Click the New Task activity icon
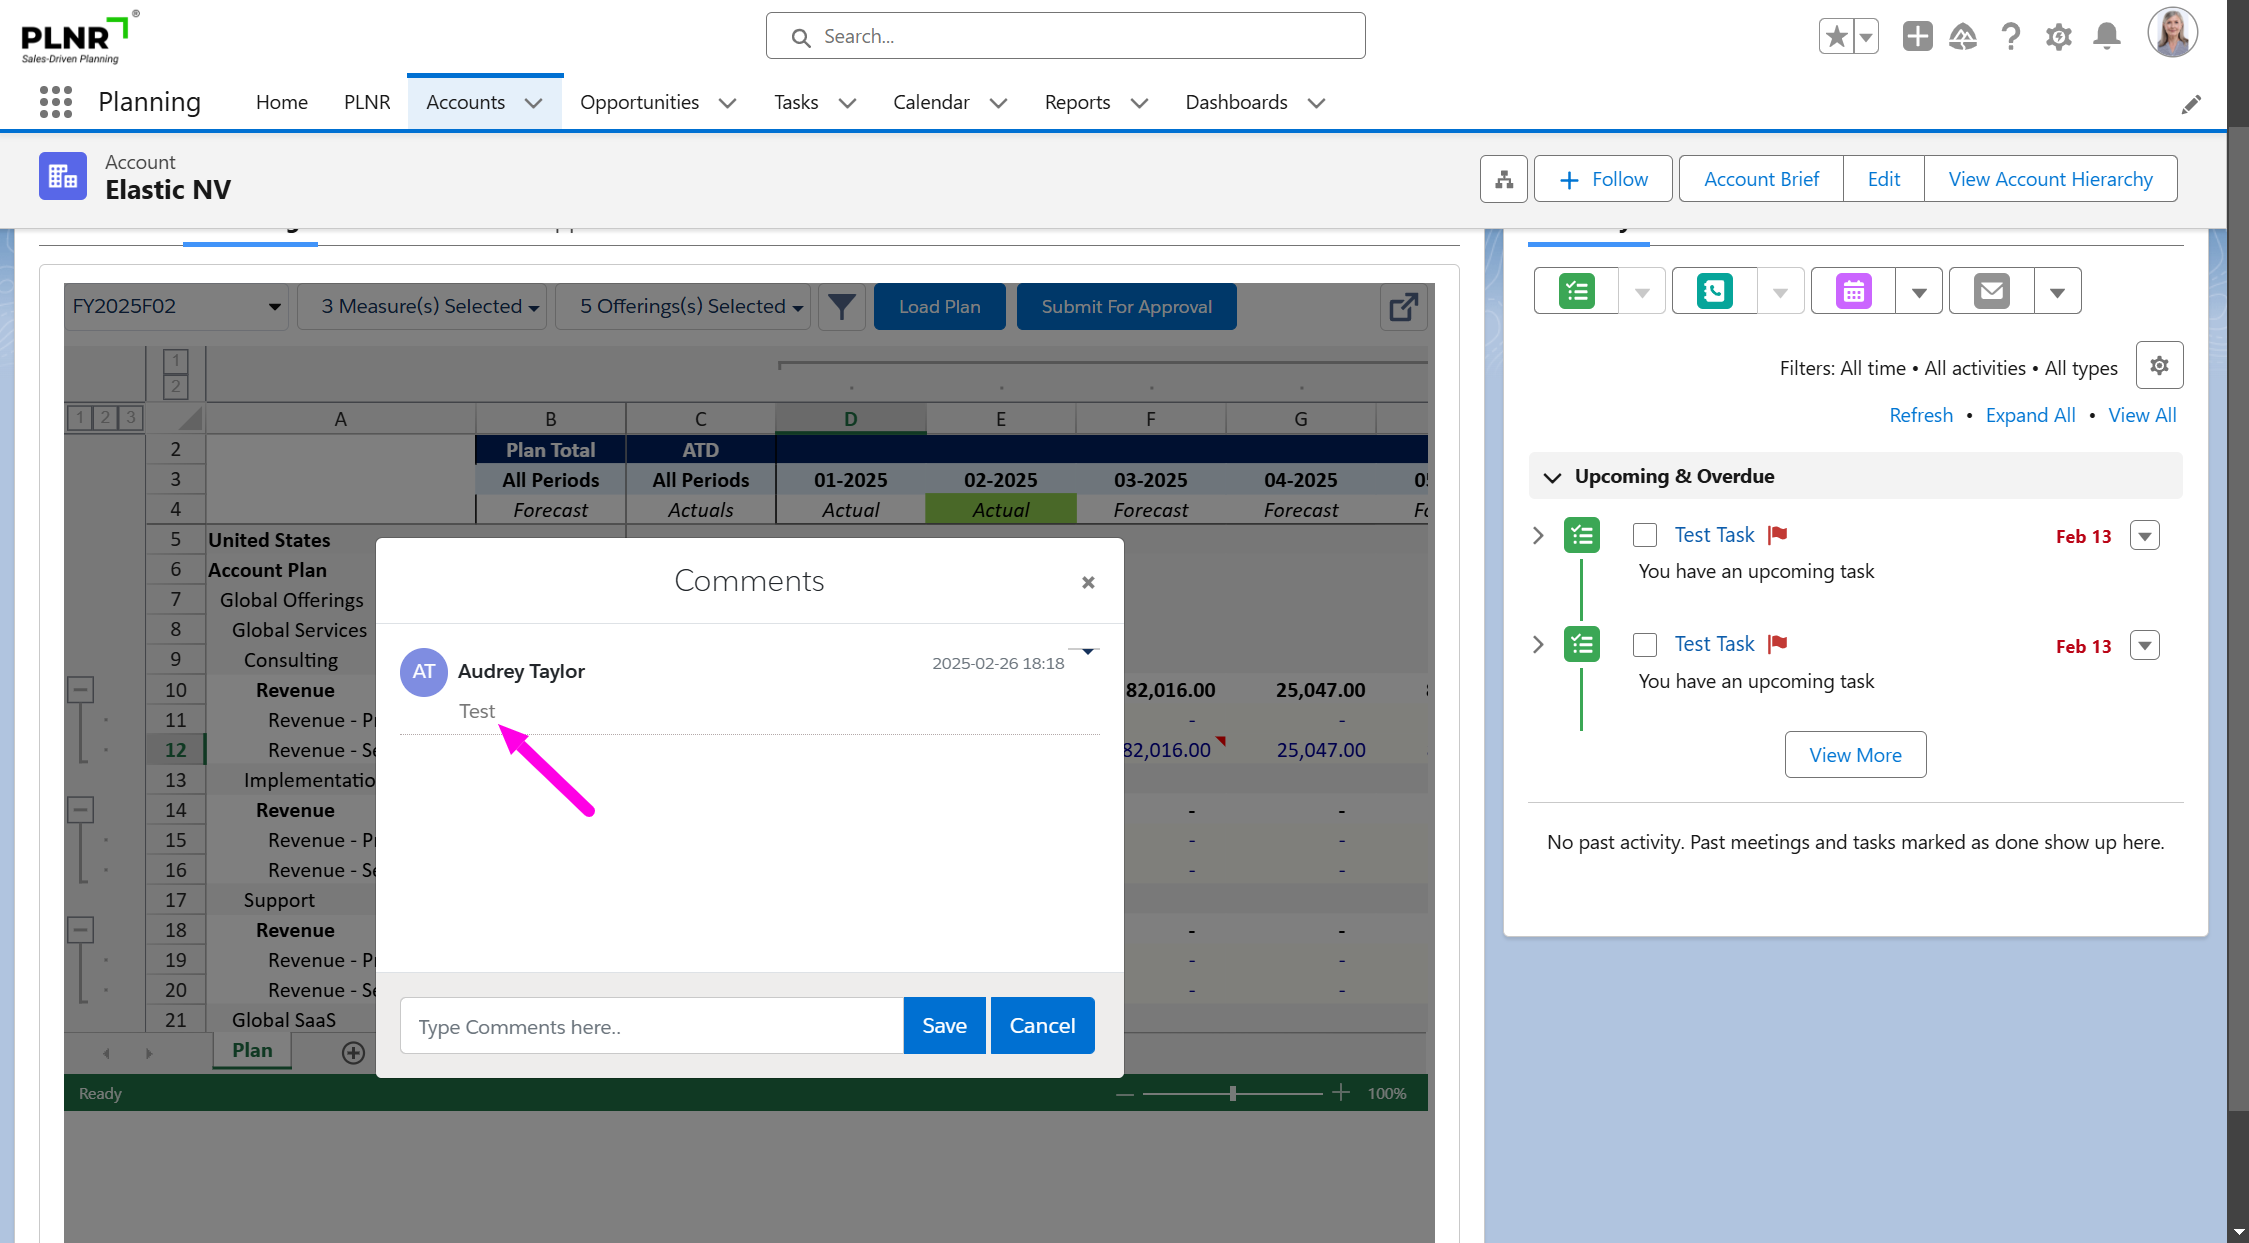Screen dimensions: 2249x1243 tap(1576, 291)
